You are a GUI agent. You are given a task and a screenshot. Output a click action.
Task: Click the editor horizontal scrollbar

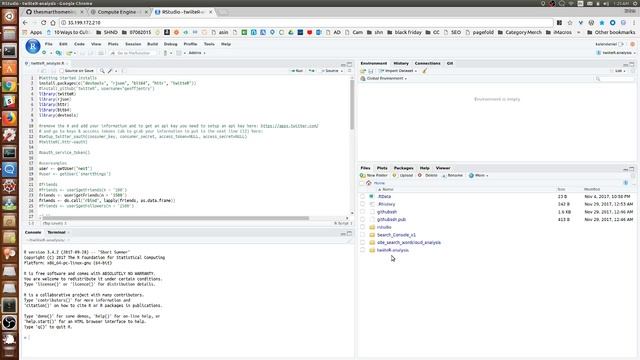[176, 218]
